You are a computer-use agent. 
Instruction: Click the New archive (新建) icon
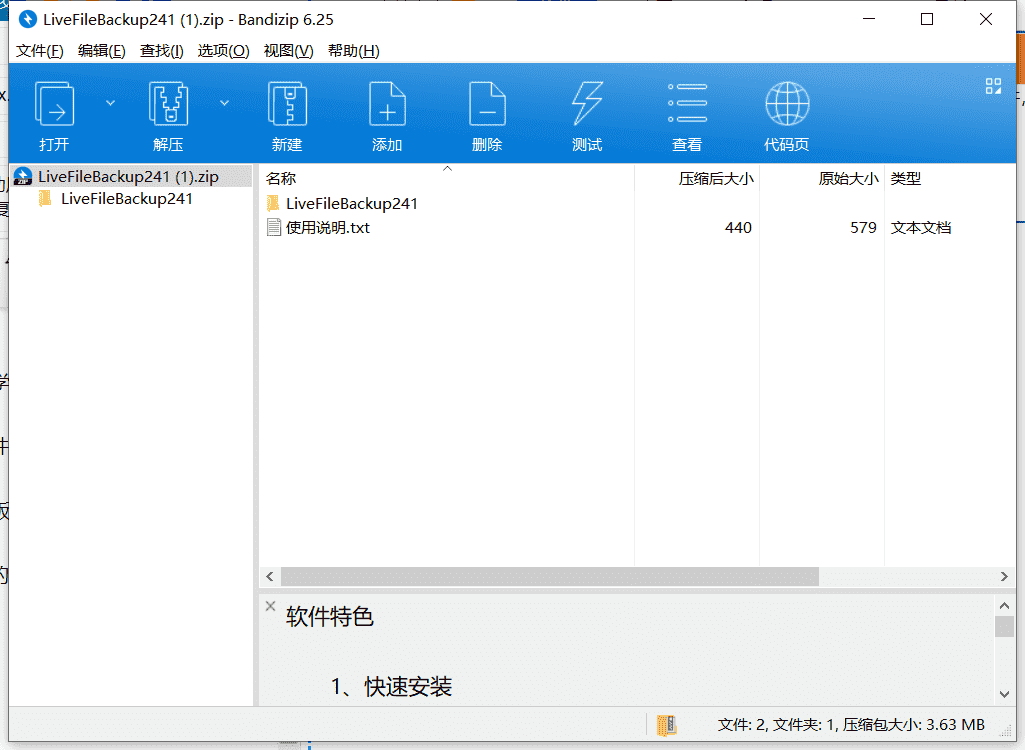pos(287,103)
